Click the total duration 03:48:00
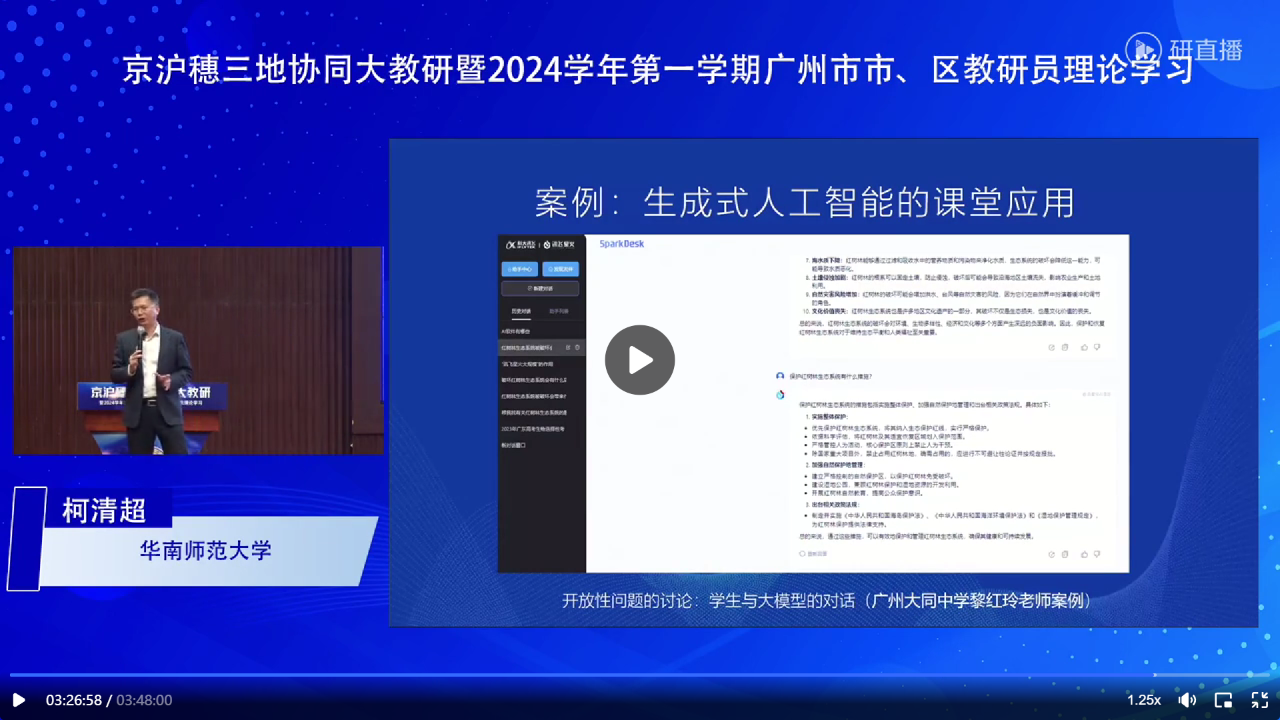The image size is (1280, 720). point(144,700)
